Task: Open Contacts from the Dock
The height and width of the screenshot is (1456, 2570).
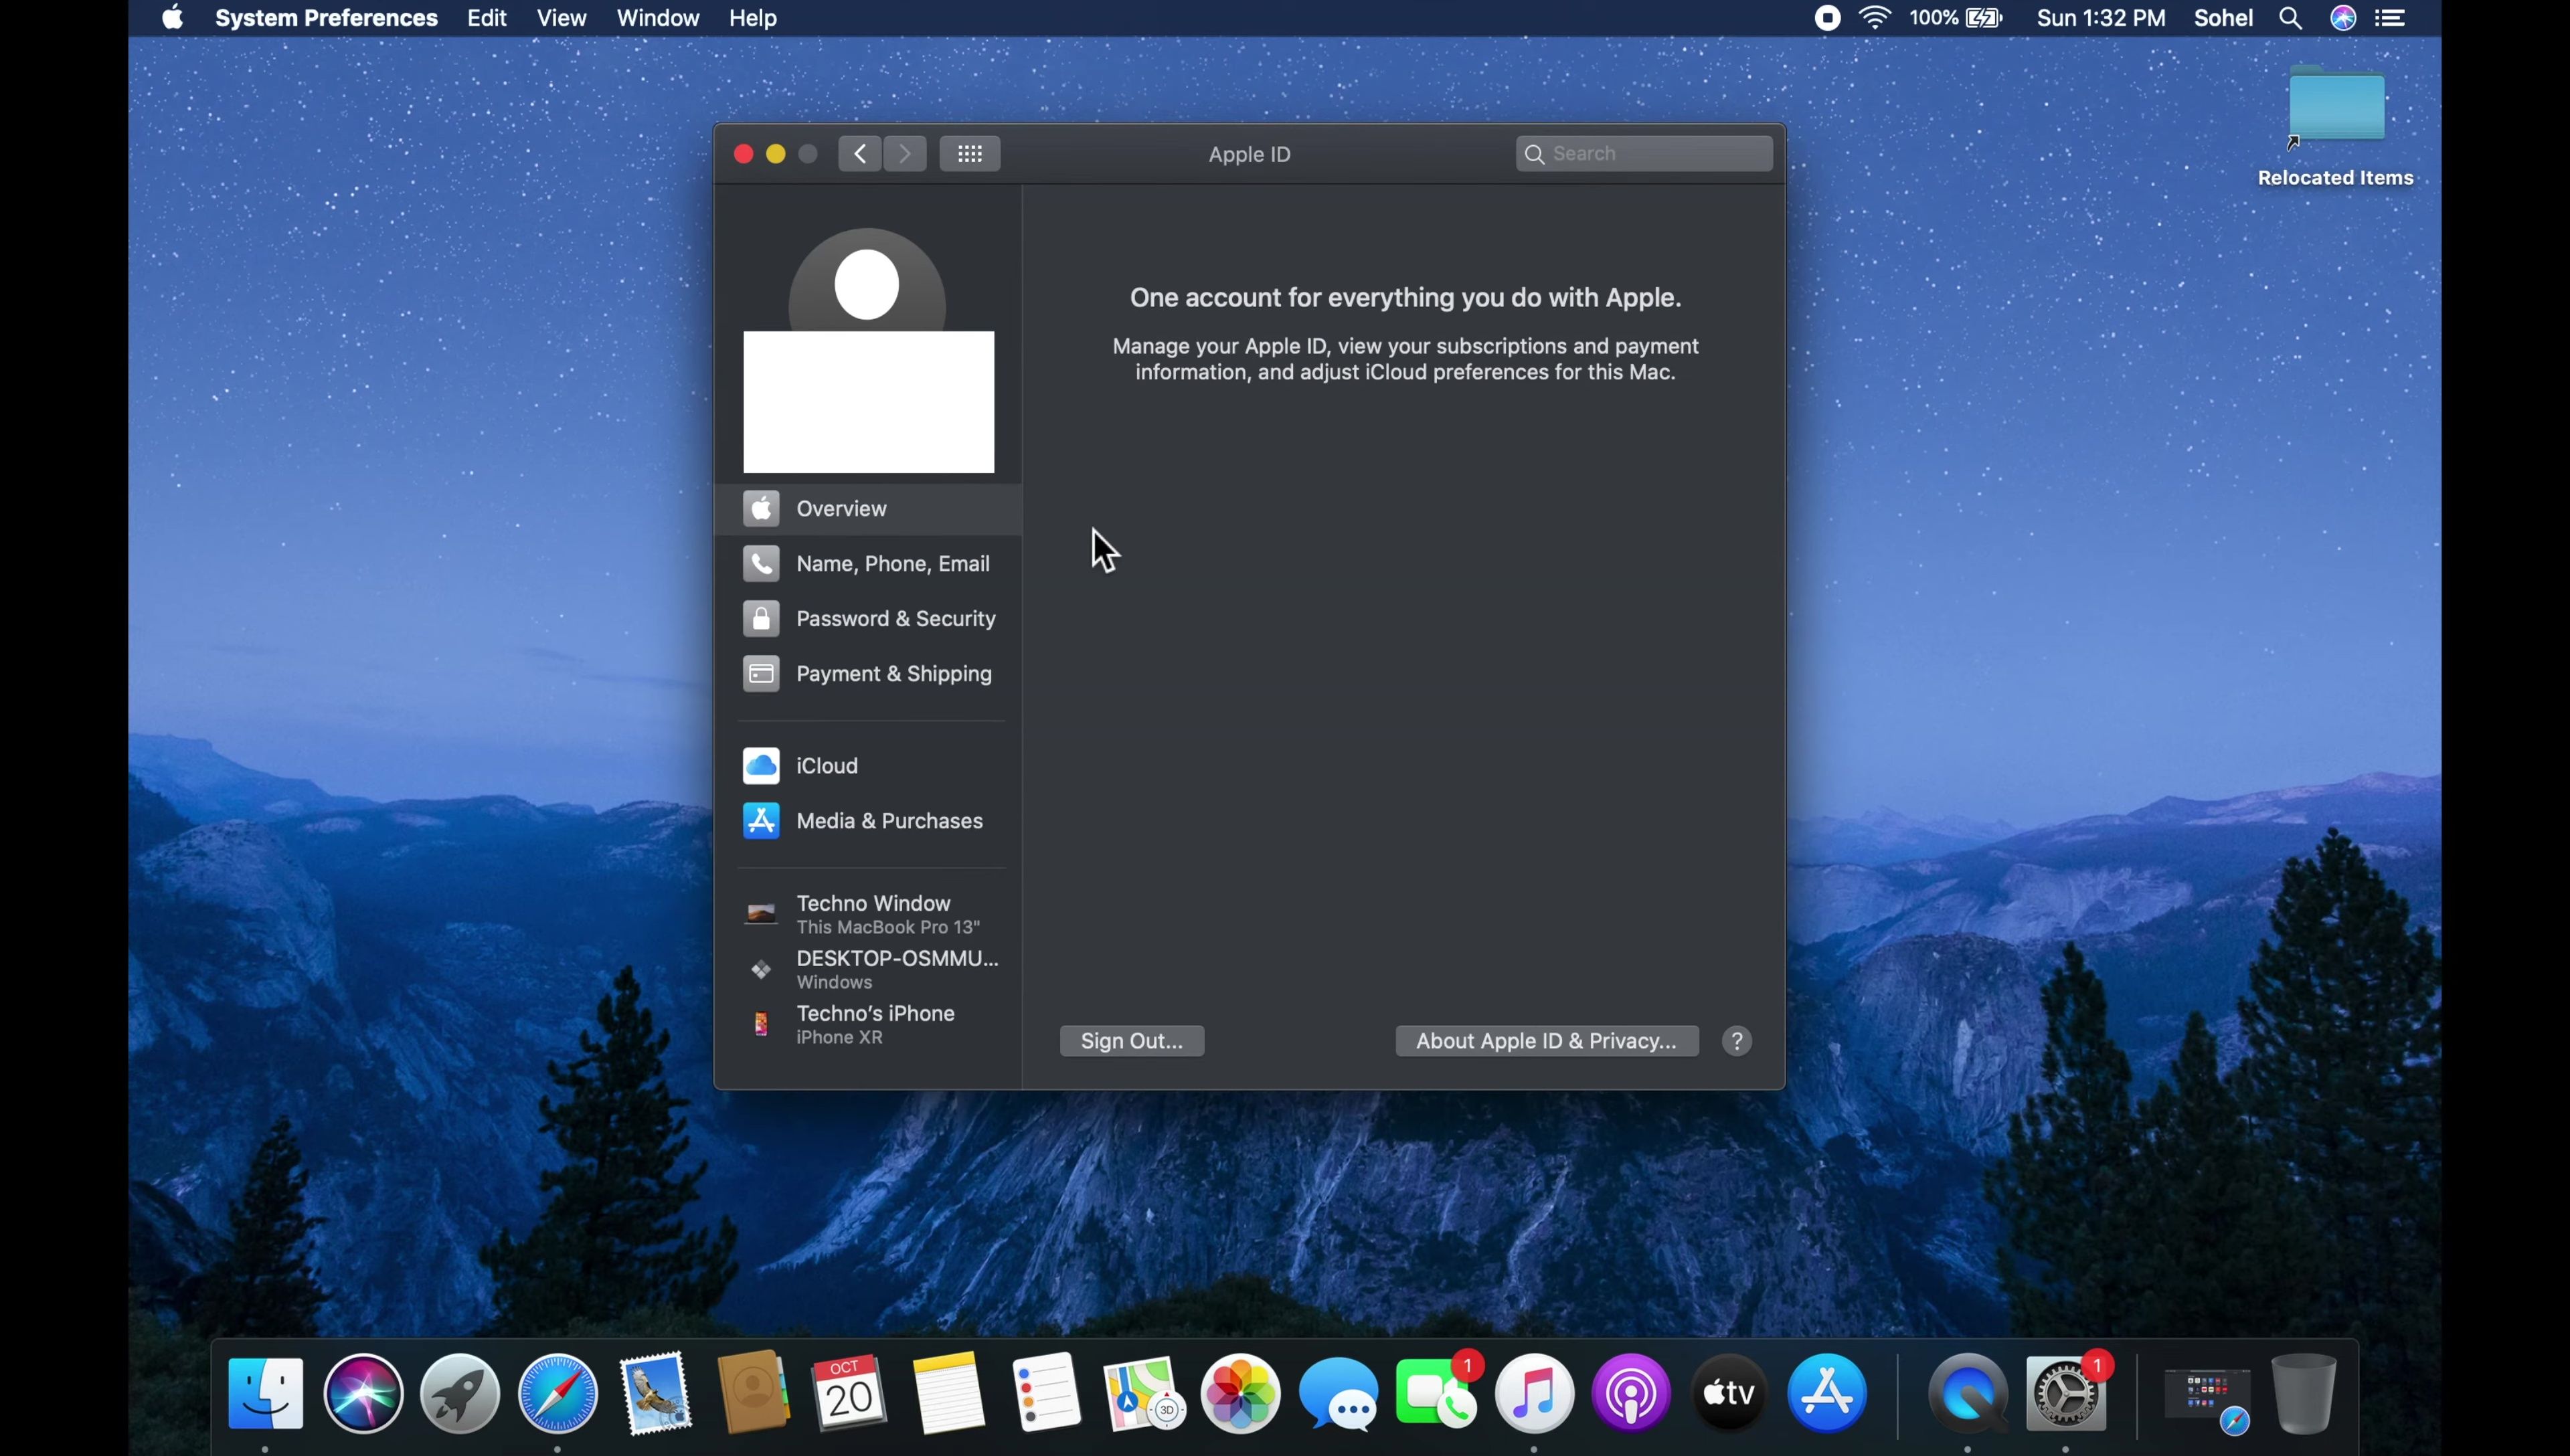Action: coord(753,1393)
